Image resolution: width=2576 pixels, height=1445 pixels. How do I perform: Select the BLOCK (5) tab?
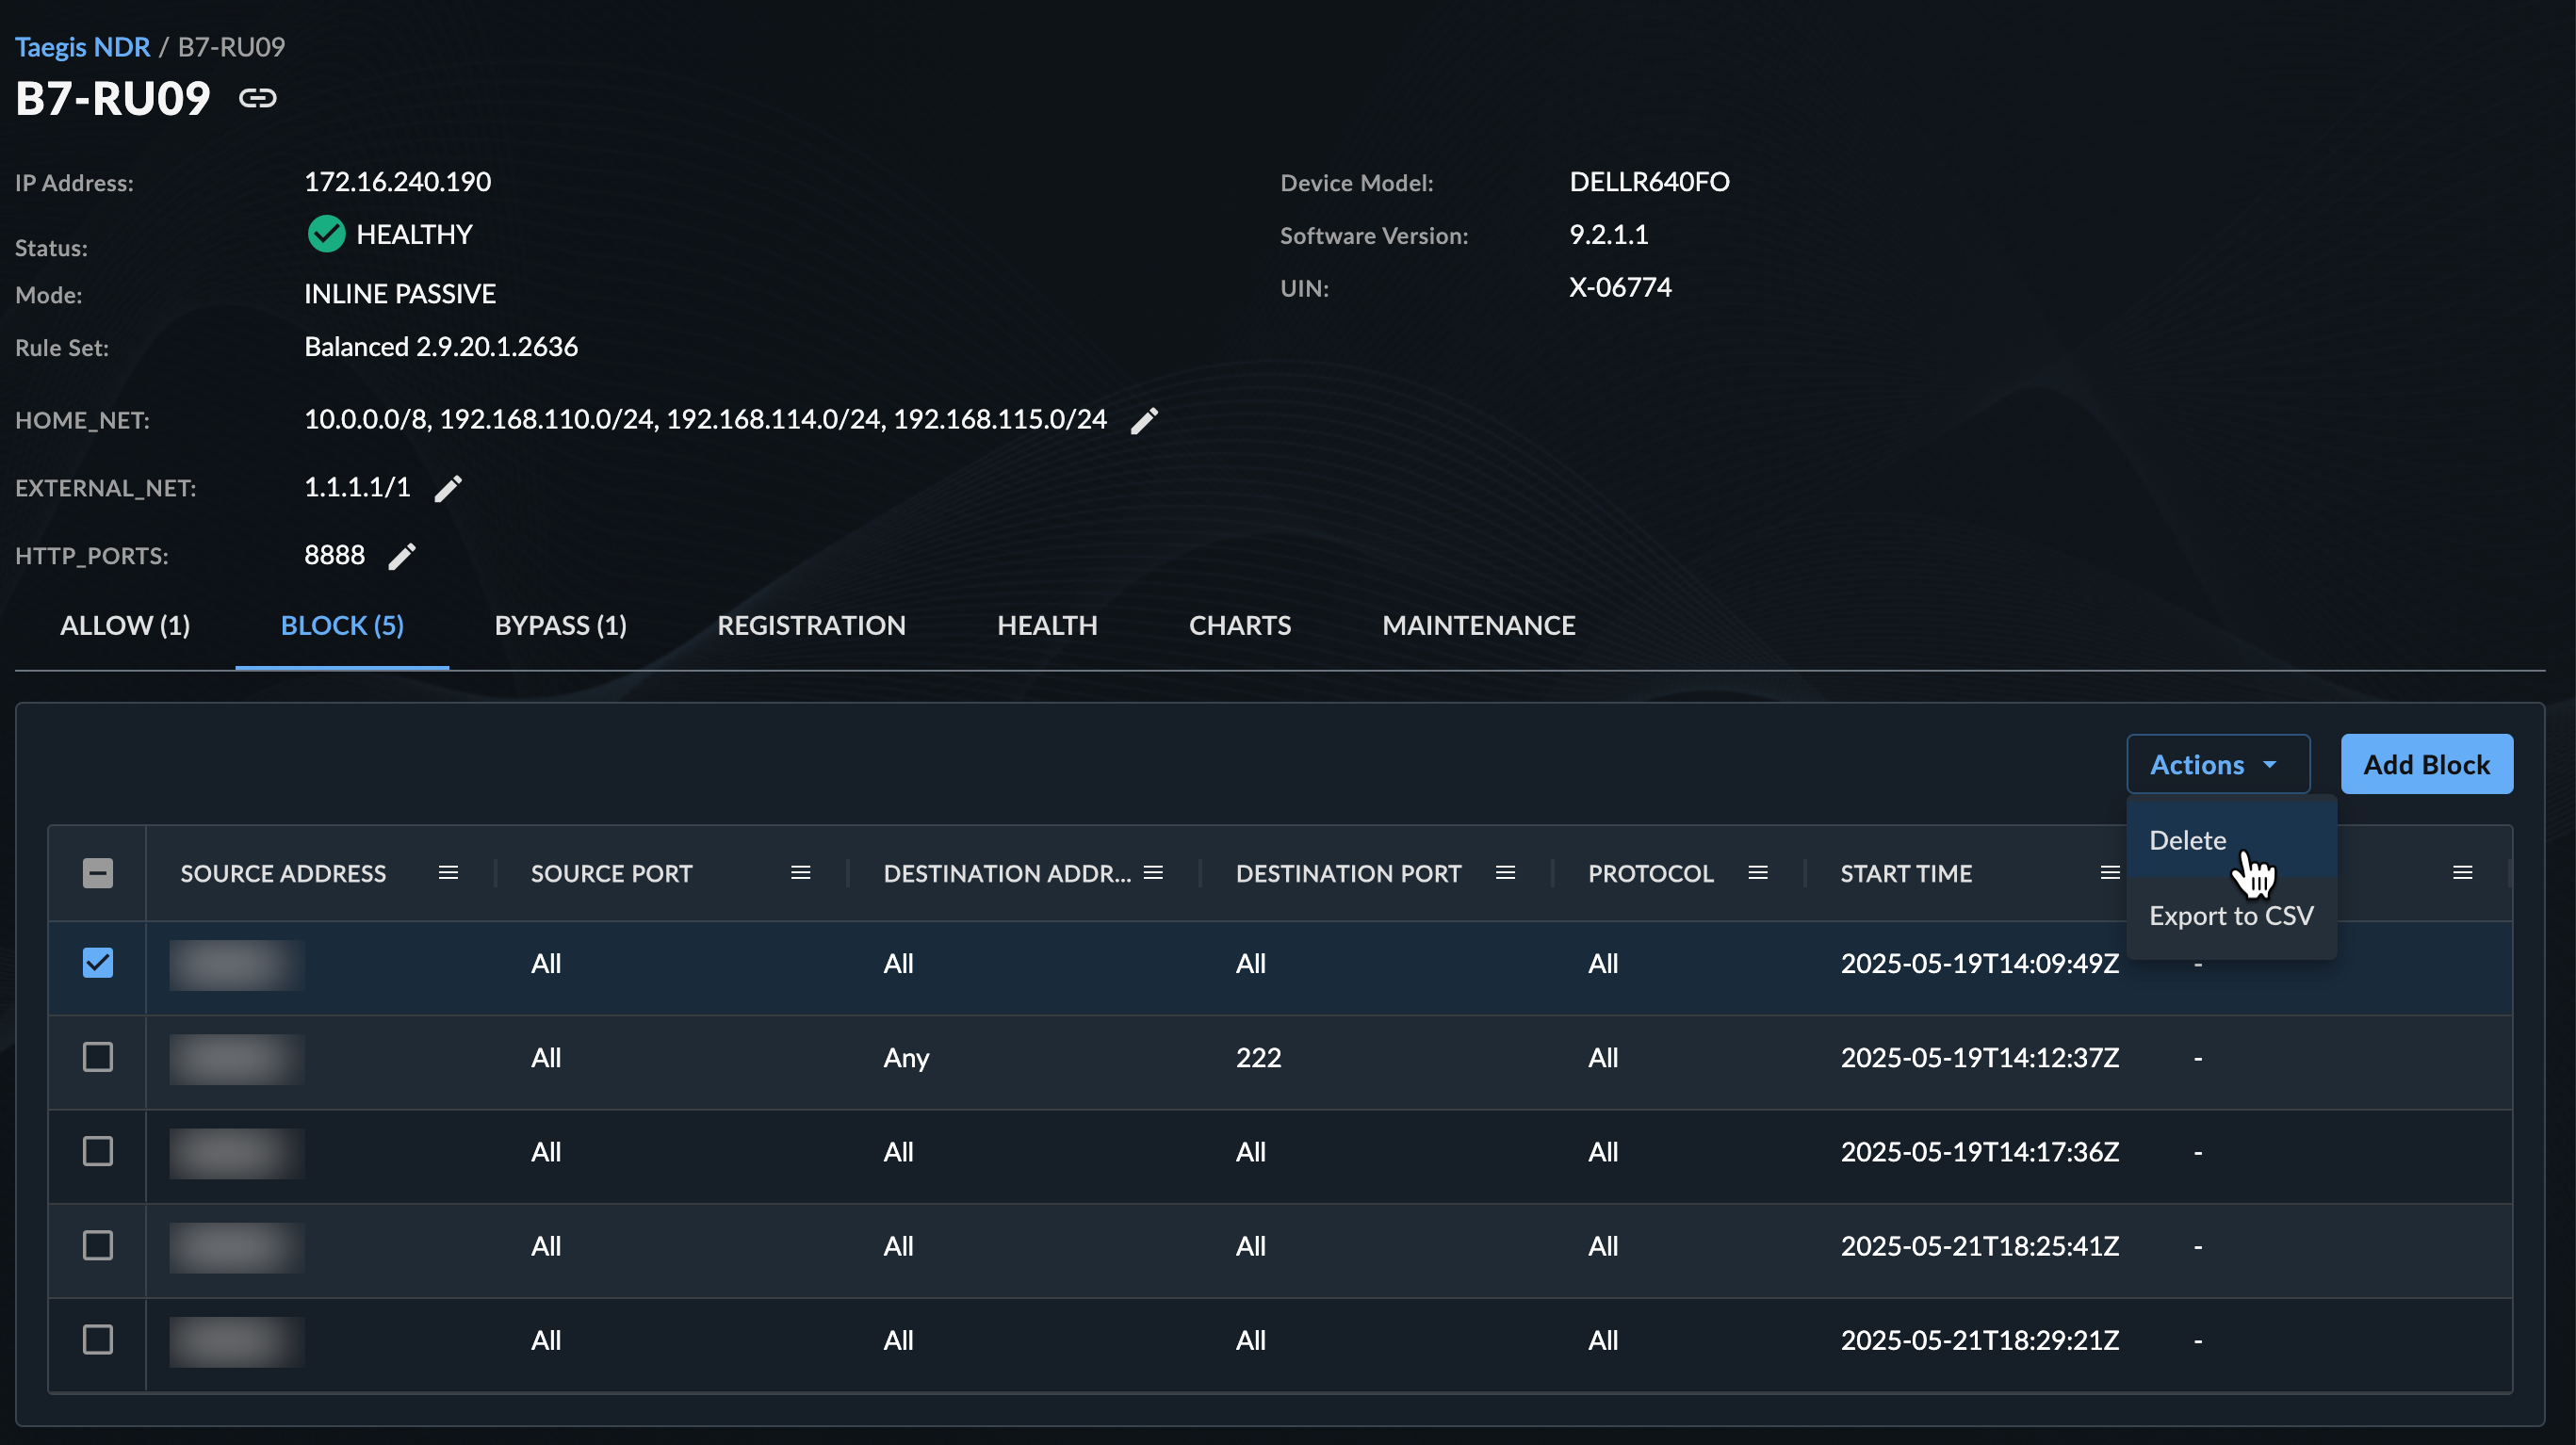coord(342,625)
